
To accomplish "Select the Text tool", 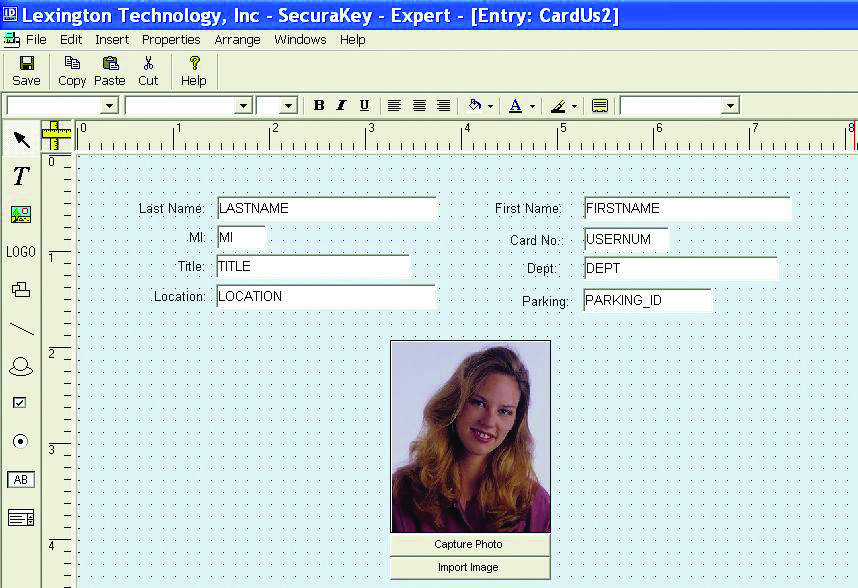I will tap(21, 176).
